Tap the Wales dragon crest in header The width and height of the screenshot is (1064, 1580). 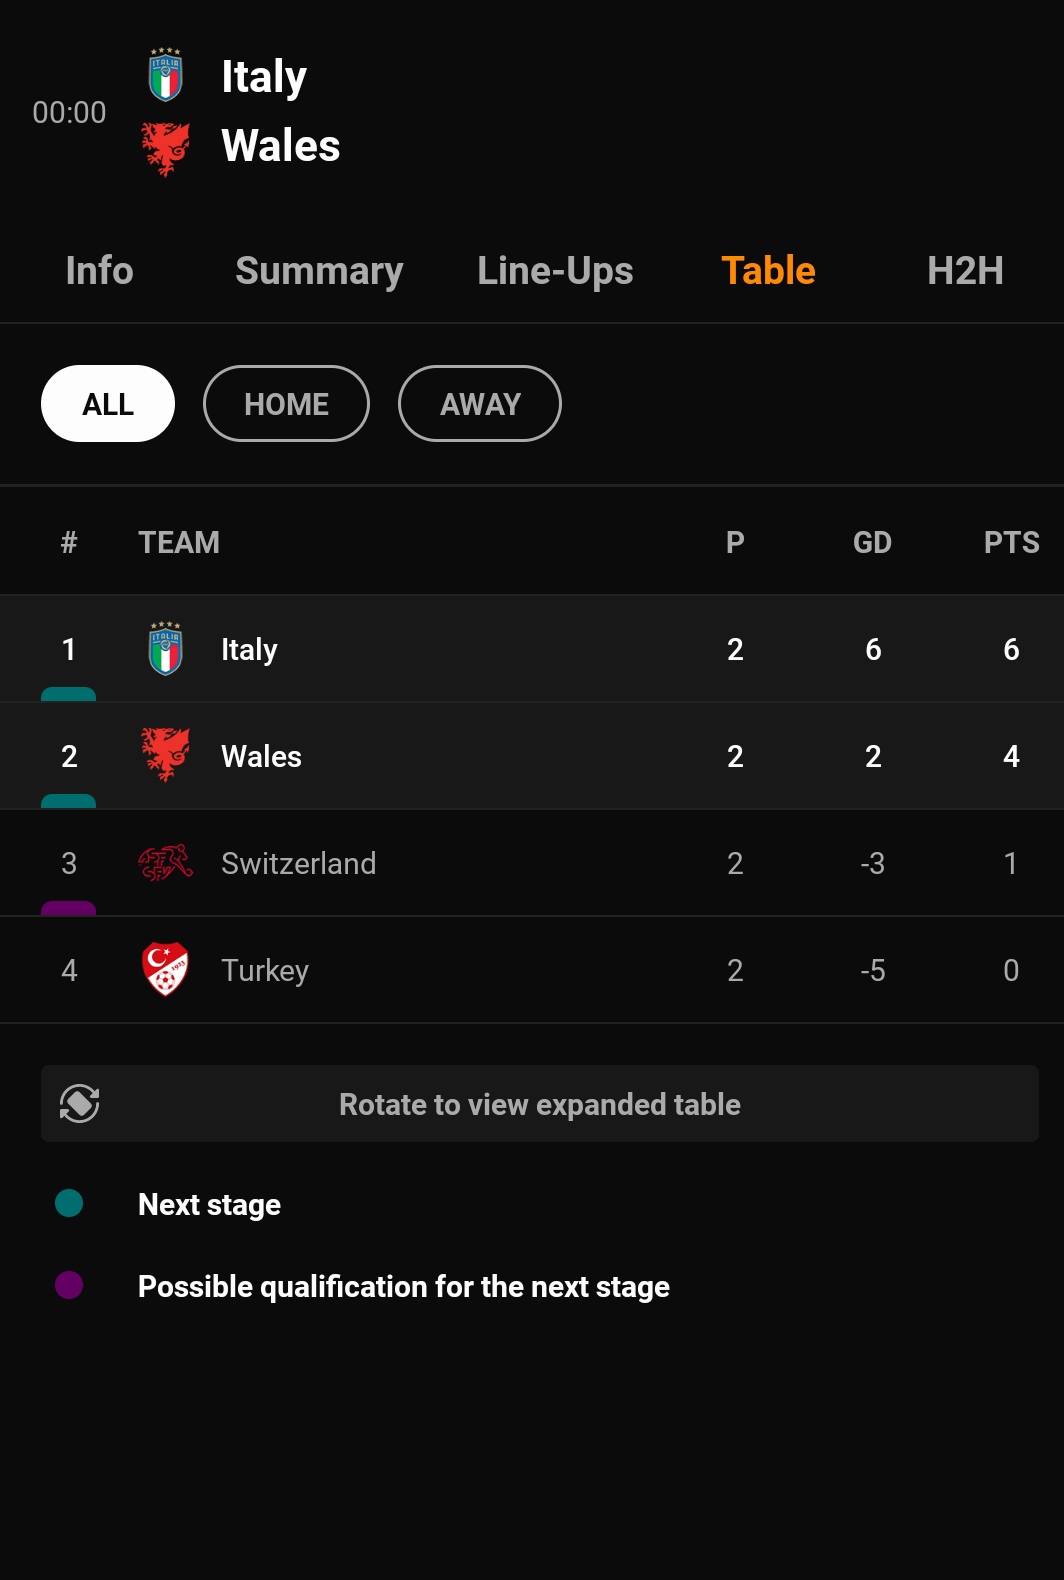(x=165, y=149)
